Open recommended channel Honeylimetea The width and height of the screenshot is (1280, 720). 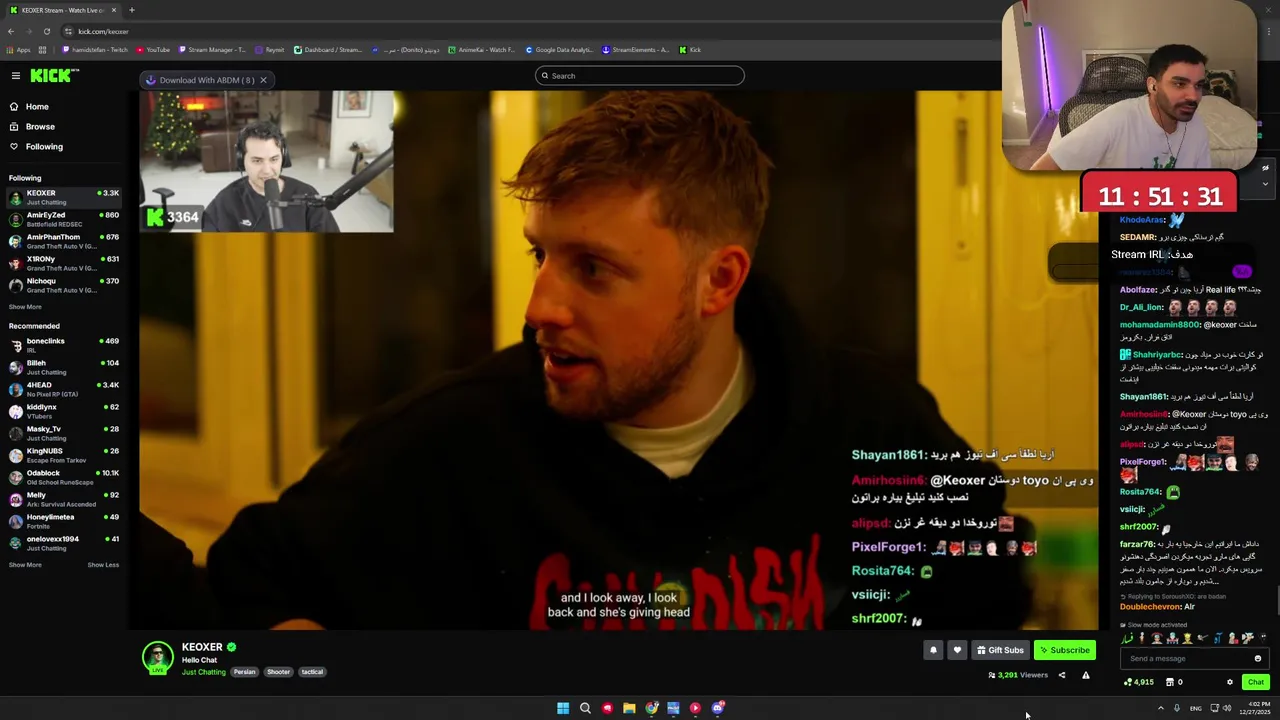click(x=64, y=521)
